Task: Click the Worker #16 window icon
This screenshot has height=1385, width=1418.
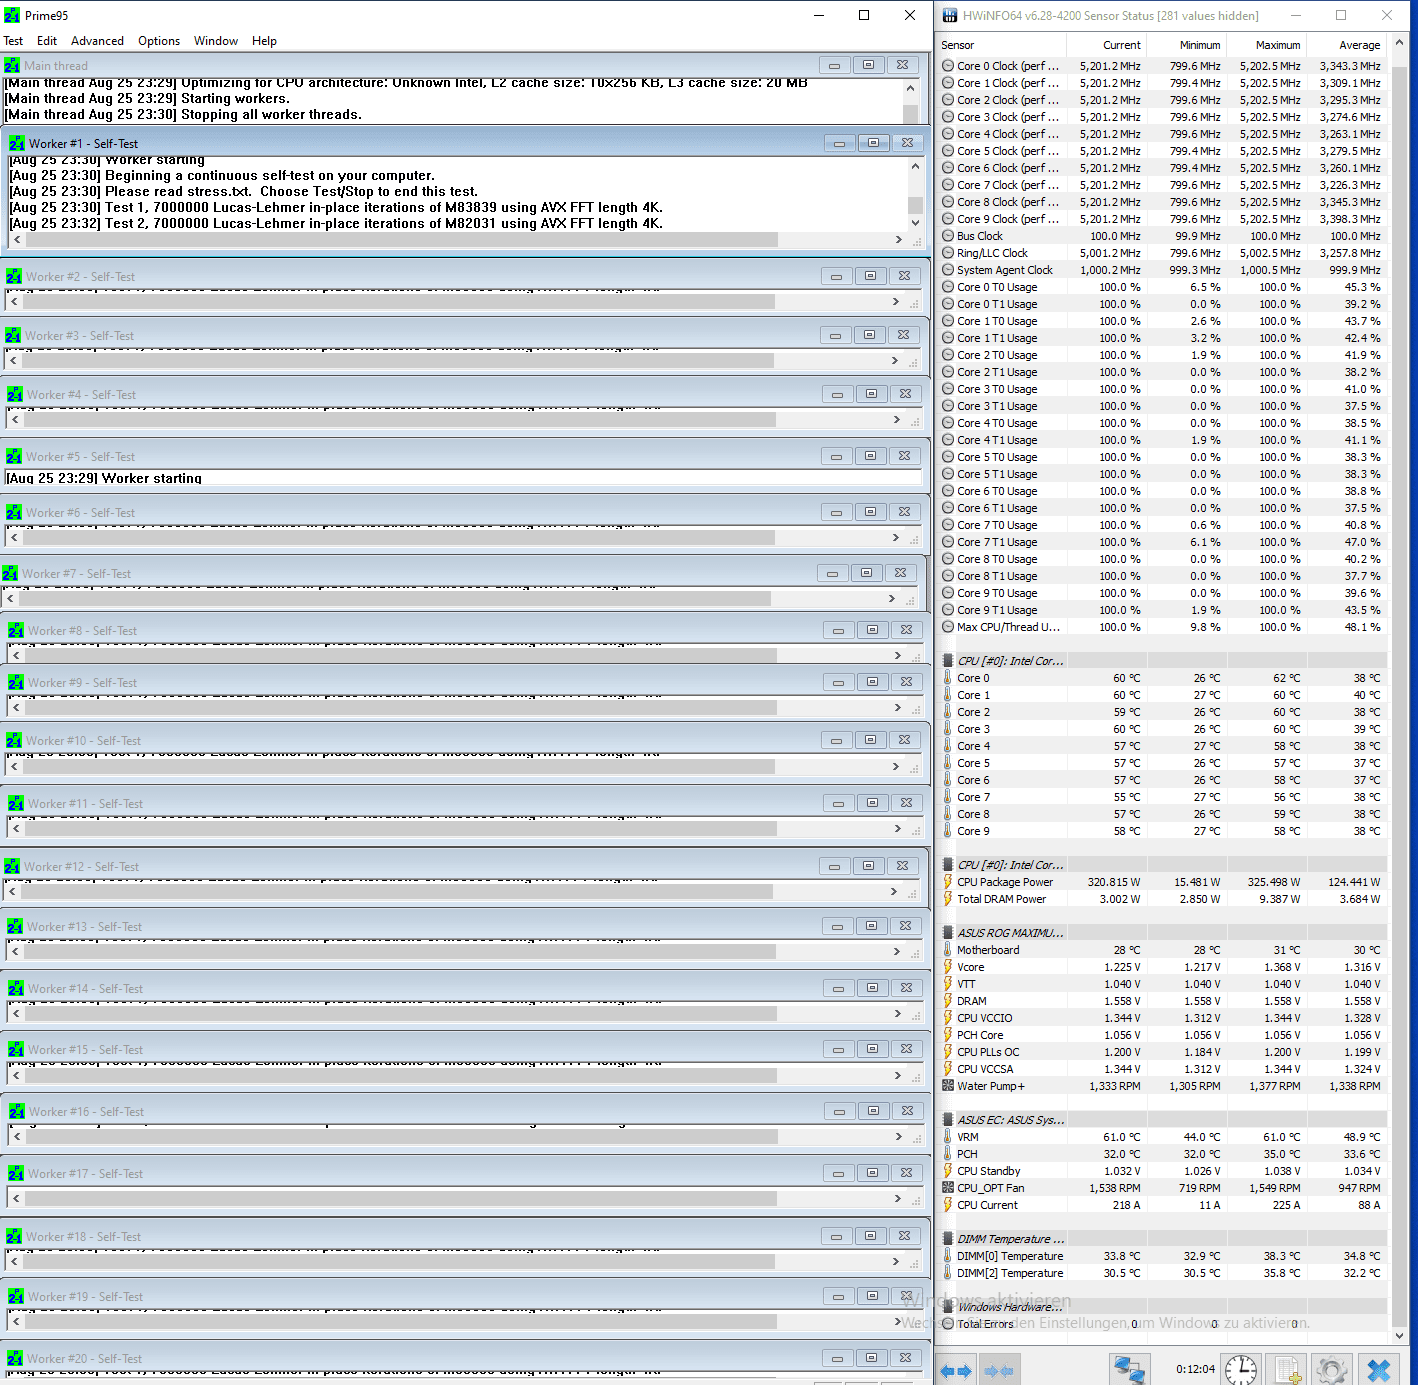Action: pyautogui.click(x=17, y=1111)
